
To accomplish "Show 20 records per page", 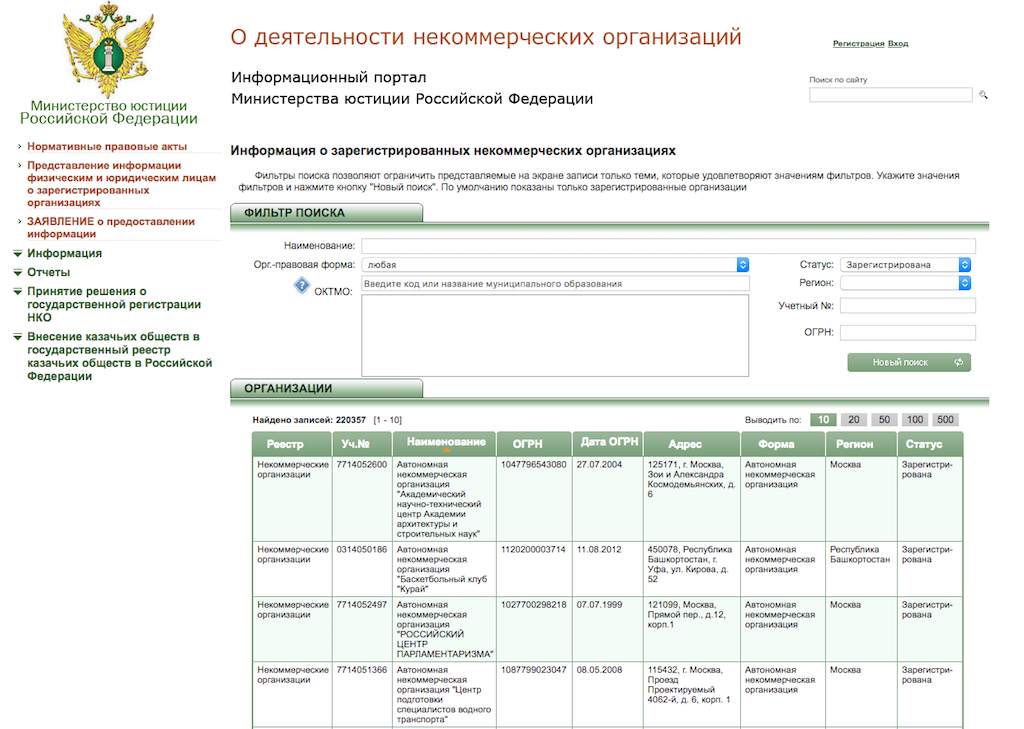I will pyautogui.click(x=854, y=420).
